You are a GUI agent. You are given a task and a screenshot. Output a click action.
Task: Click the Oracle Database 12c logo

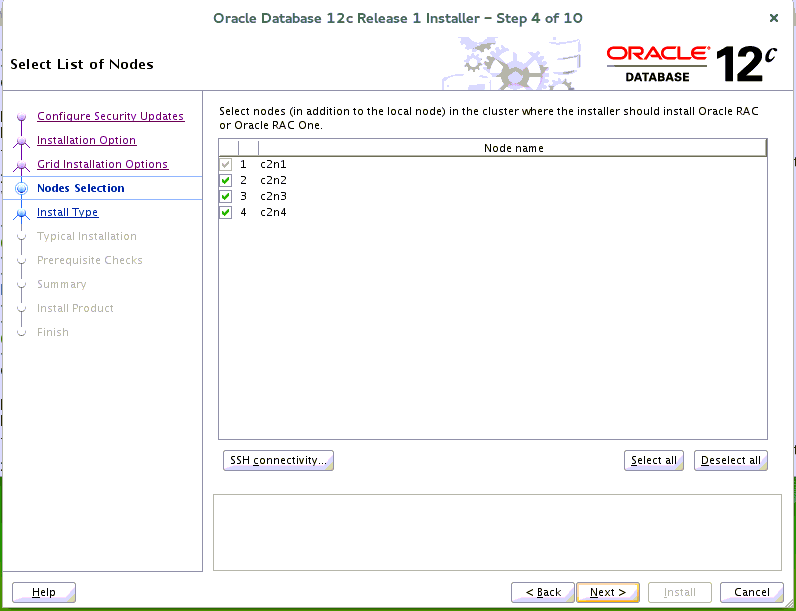[691, 64]
